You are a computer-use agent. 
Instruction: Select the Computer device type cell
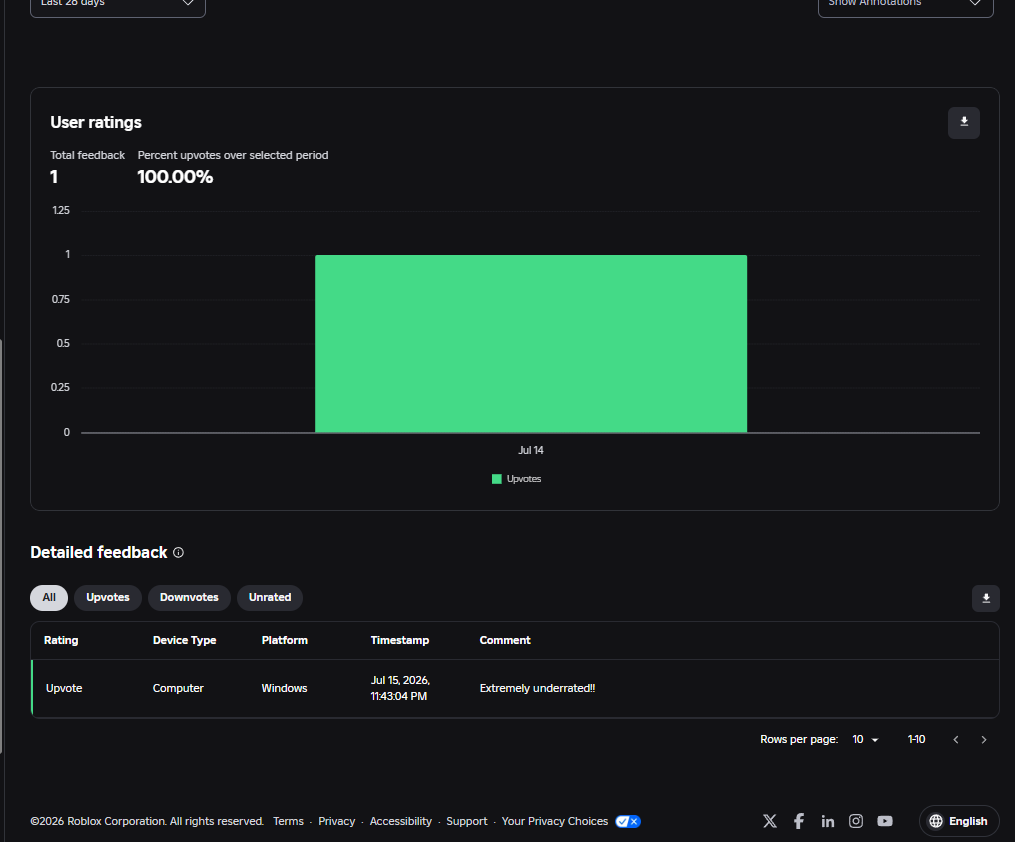[178, 688]
